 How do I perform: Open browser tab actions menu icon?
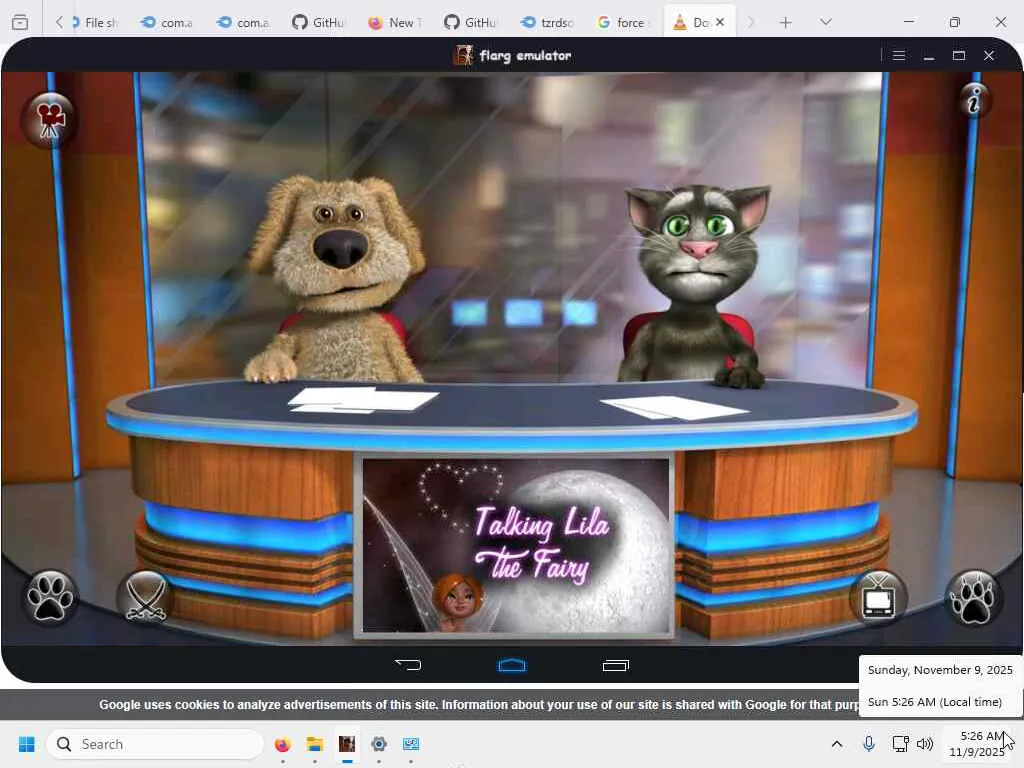[20, 22]
